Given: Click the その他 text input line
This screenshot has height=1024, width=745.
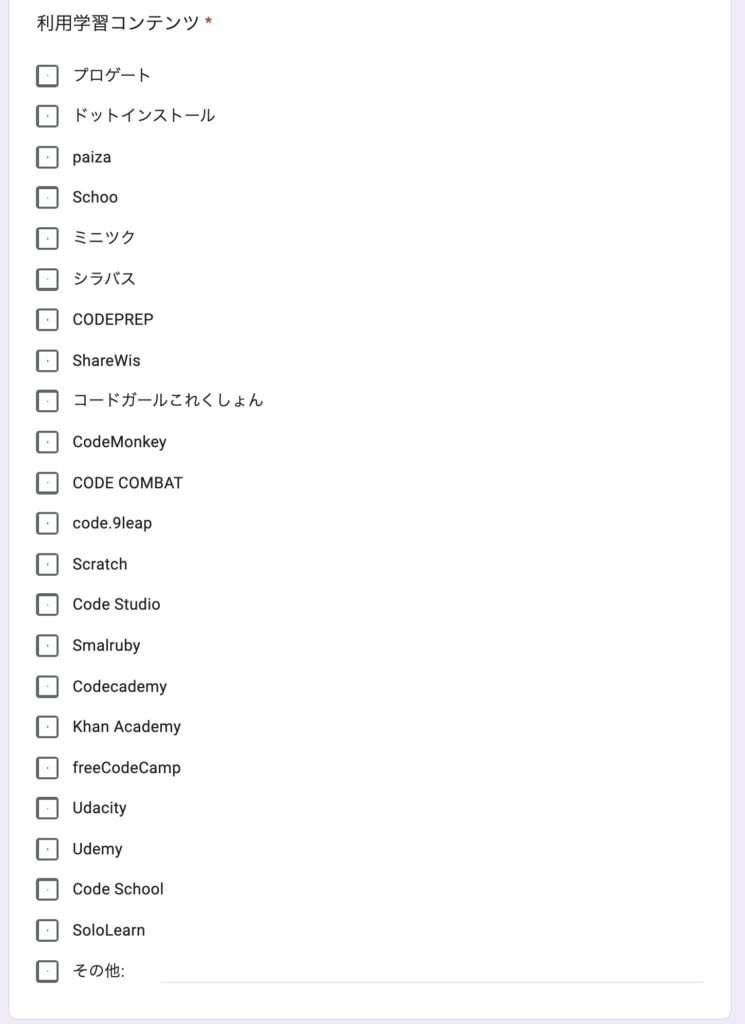Looking at the screenshot, I should click(x=432, y=971).
